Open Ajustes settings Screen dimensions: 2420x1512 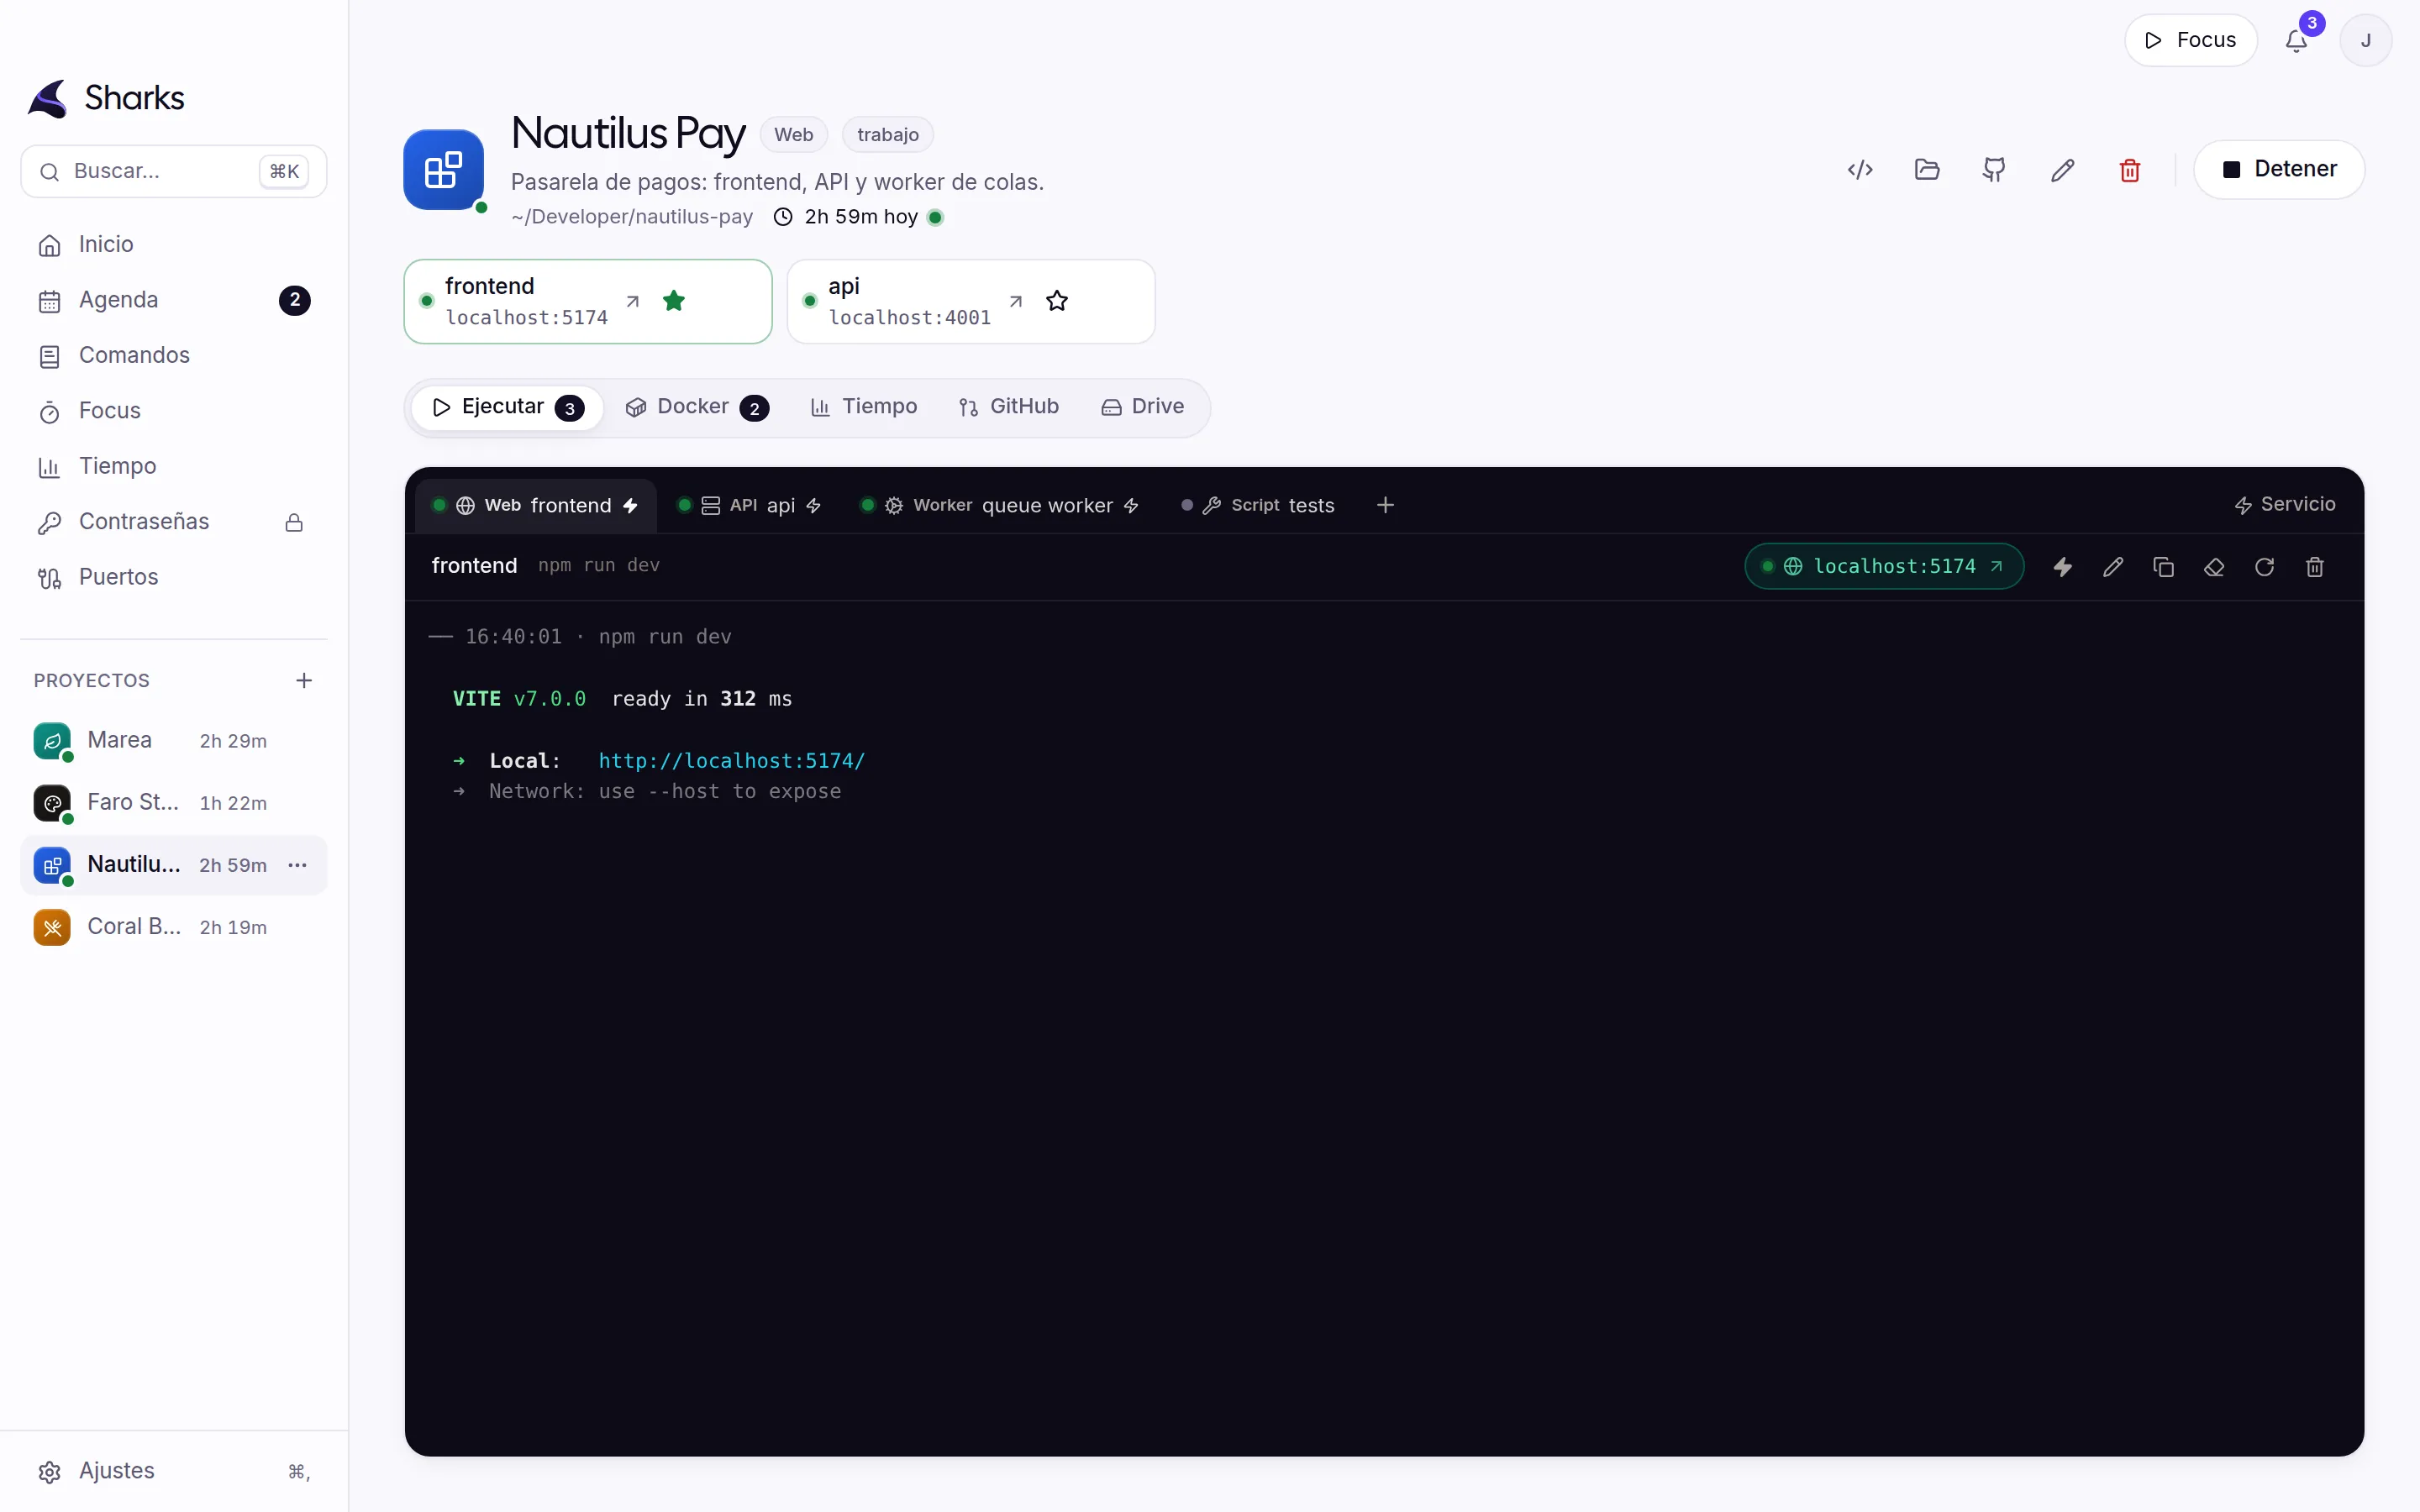point(174,1471)
